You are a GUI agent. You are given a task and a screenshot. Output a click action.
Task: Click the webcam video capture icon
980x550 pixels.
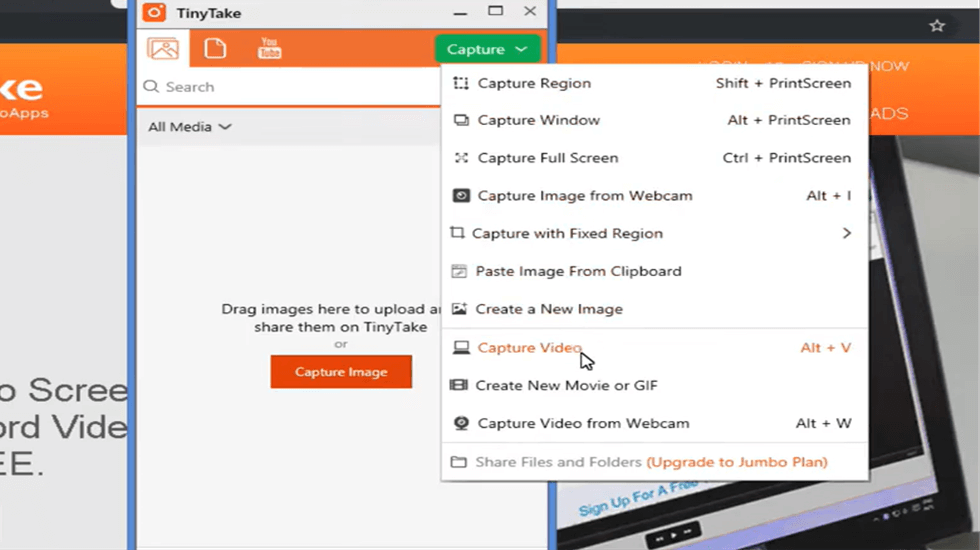(x=461, y=423)
